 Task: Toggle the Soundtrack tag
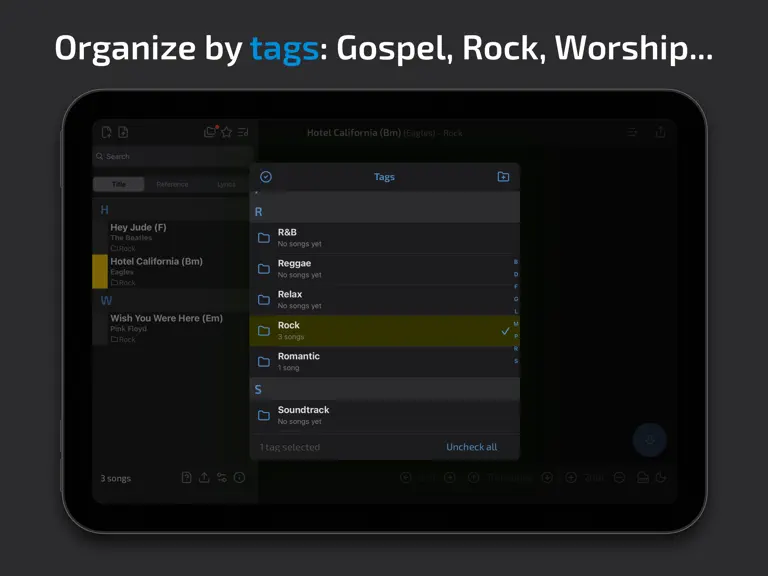(384, 415)
